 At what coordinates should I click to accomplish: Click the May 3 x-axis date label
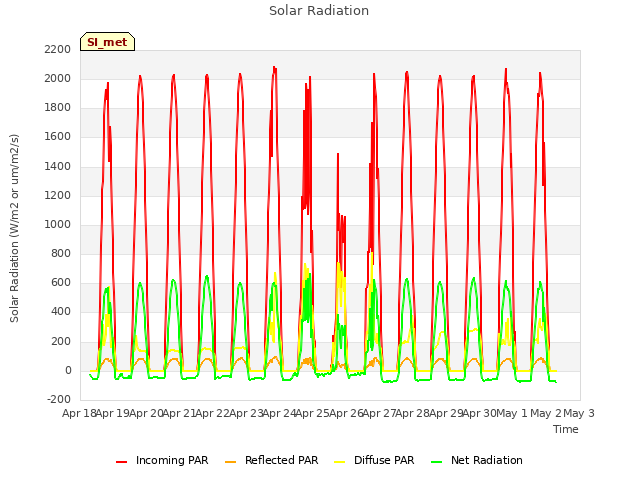click(579, 413)
